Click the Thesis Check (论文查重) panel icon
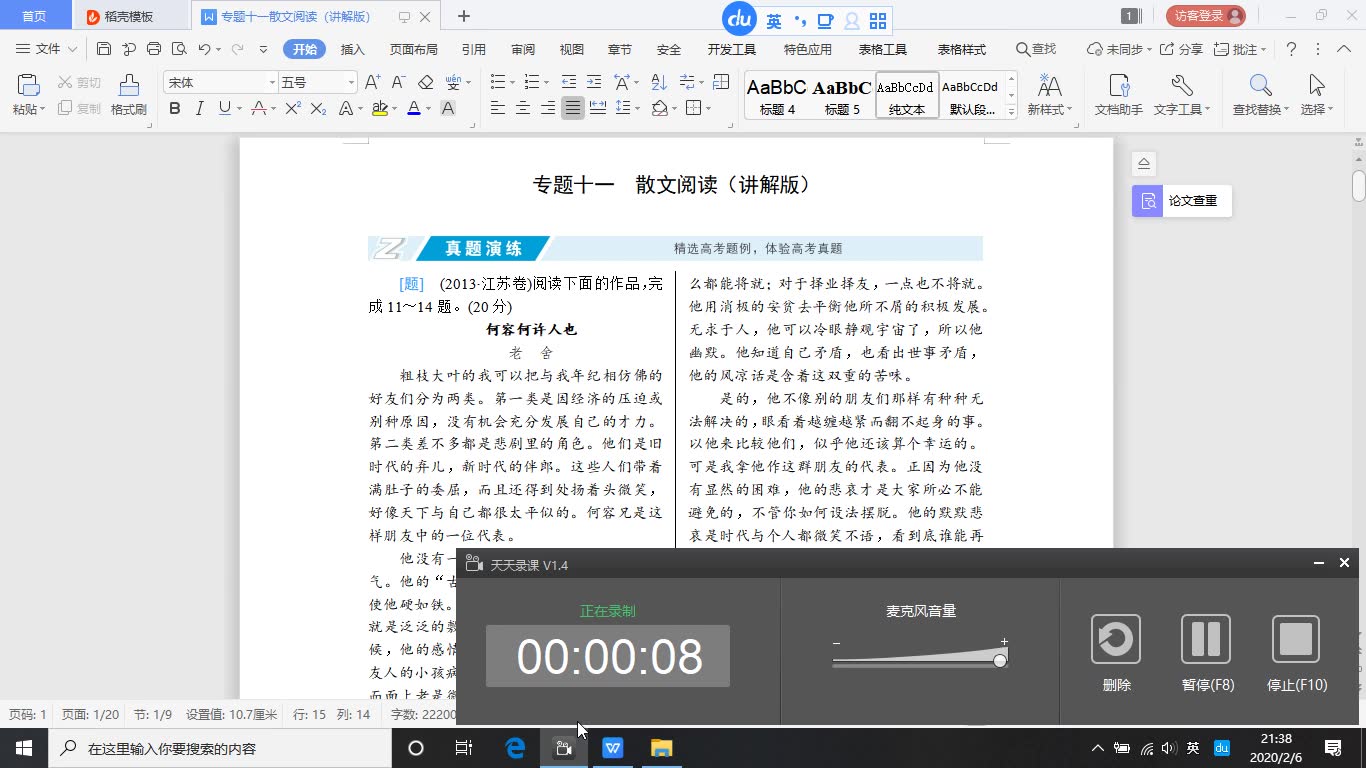Viewport: 1366px width, 768px height. [1147, 200]
